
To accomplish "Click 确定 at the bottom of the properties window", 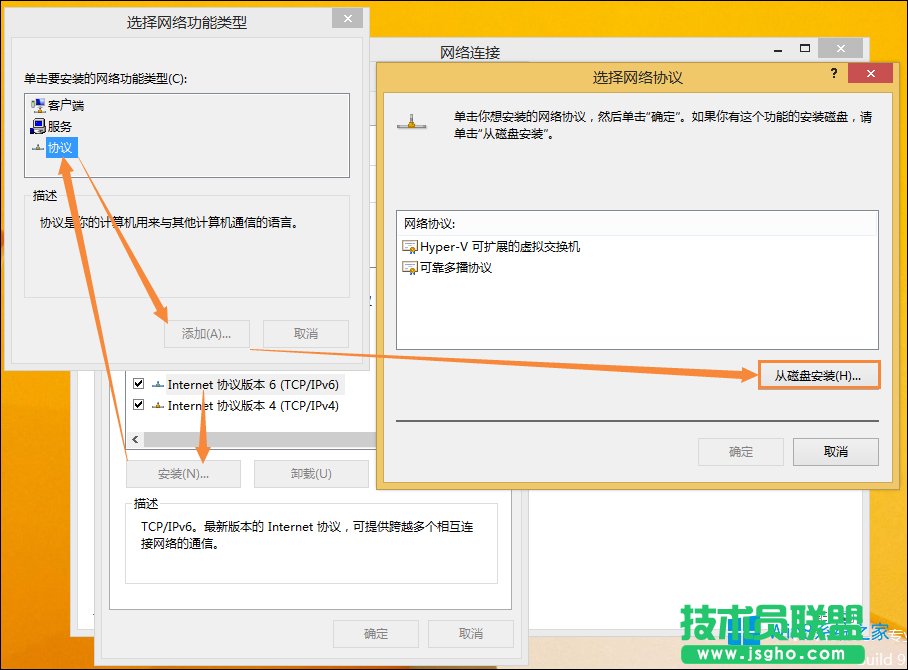I will tap(375, 633).
